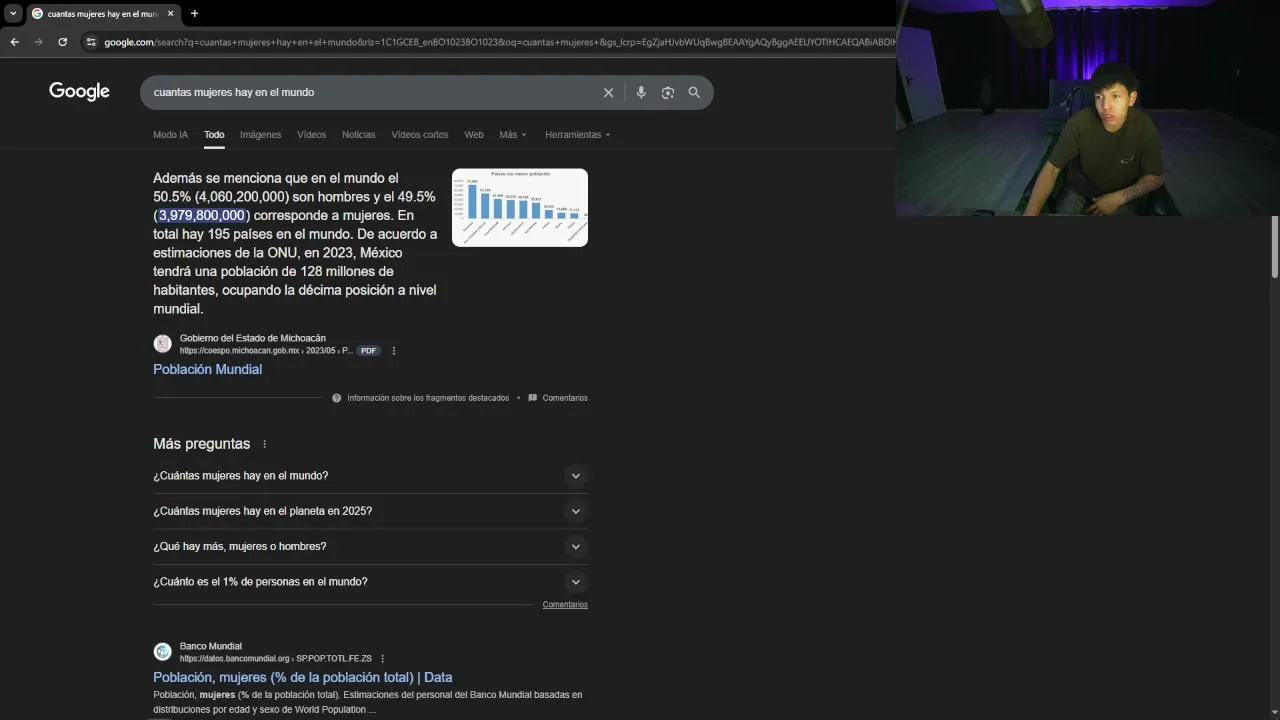Click the featured snippet info question icon
The width and height of the screenshot is (1280, 720).
coord(337,398)
